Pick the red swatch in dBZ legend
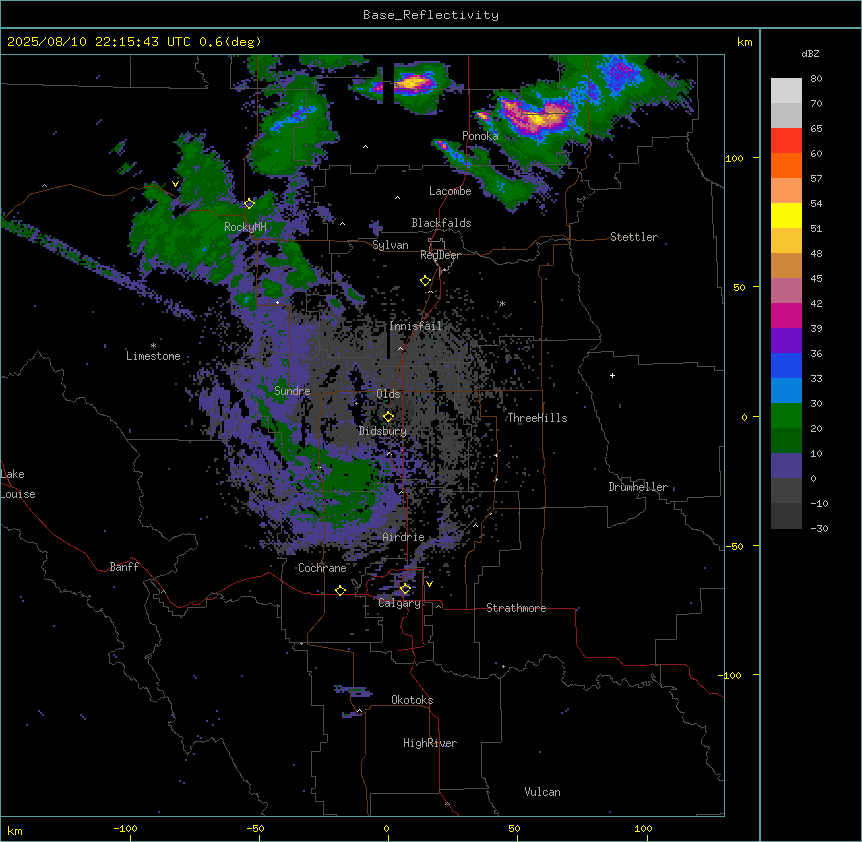 coord(786,141)
